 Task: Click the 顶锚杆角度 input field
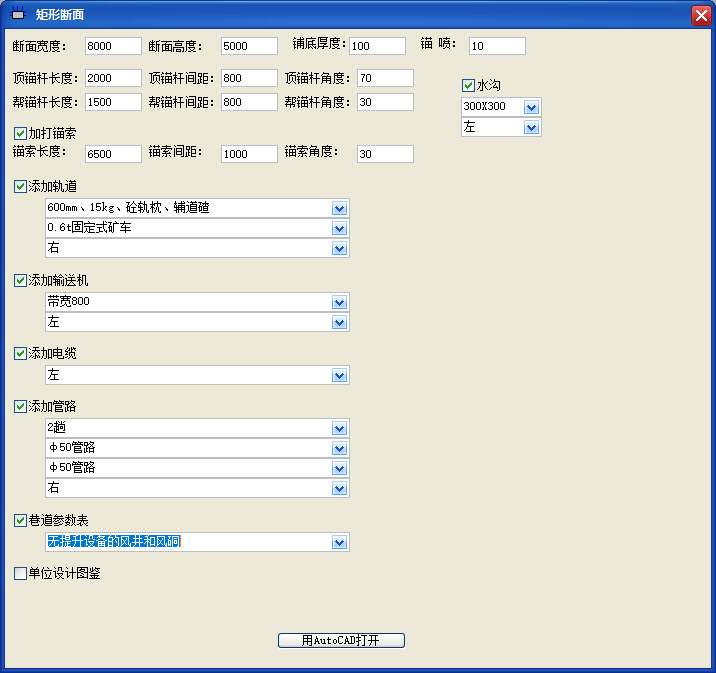pyautogui.click(x=384, y=78)
